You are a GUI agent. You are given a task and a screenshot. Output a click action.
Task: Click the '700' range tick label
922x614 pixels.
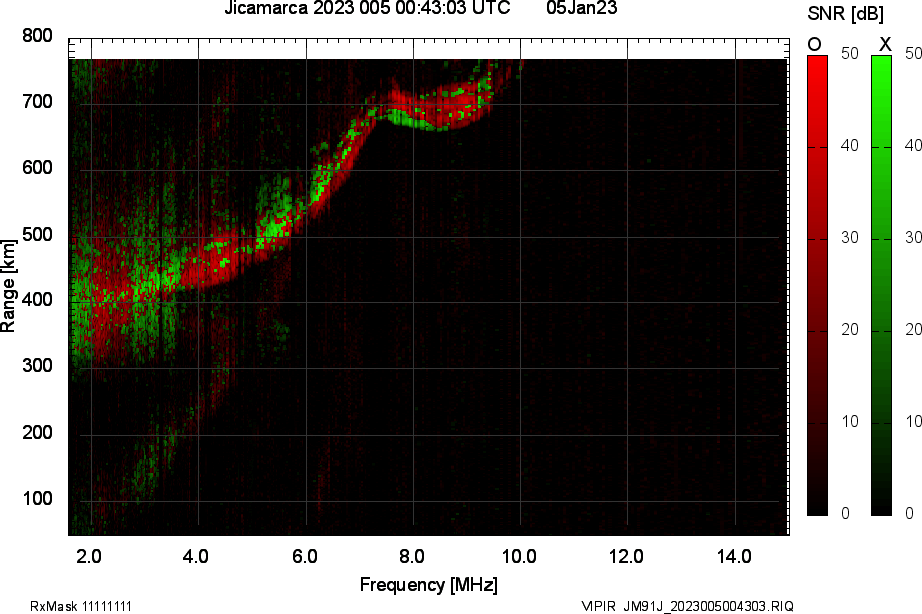click(37, 102)
